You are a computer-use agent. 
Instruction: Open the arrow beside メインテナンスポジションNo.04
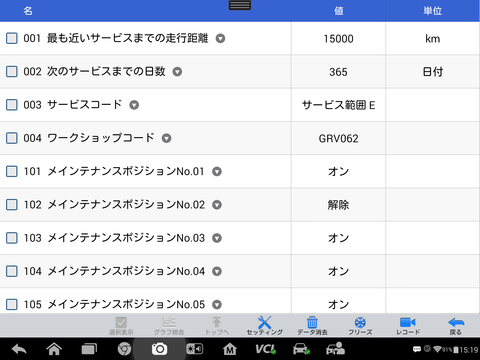217,271
